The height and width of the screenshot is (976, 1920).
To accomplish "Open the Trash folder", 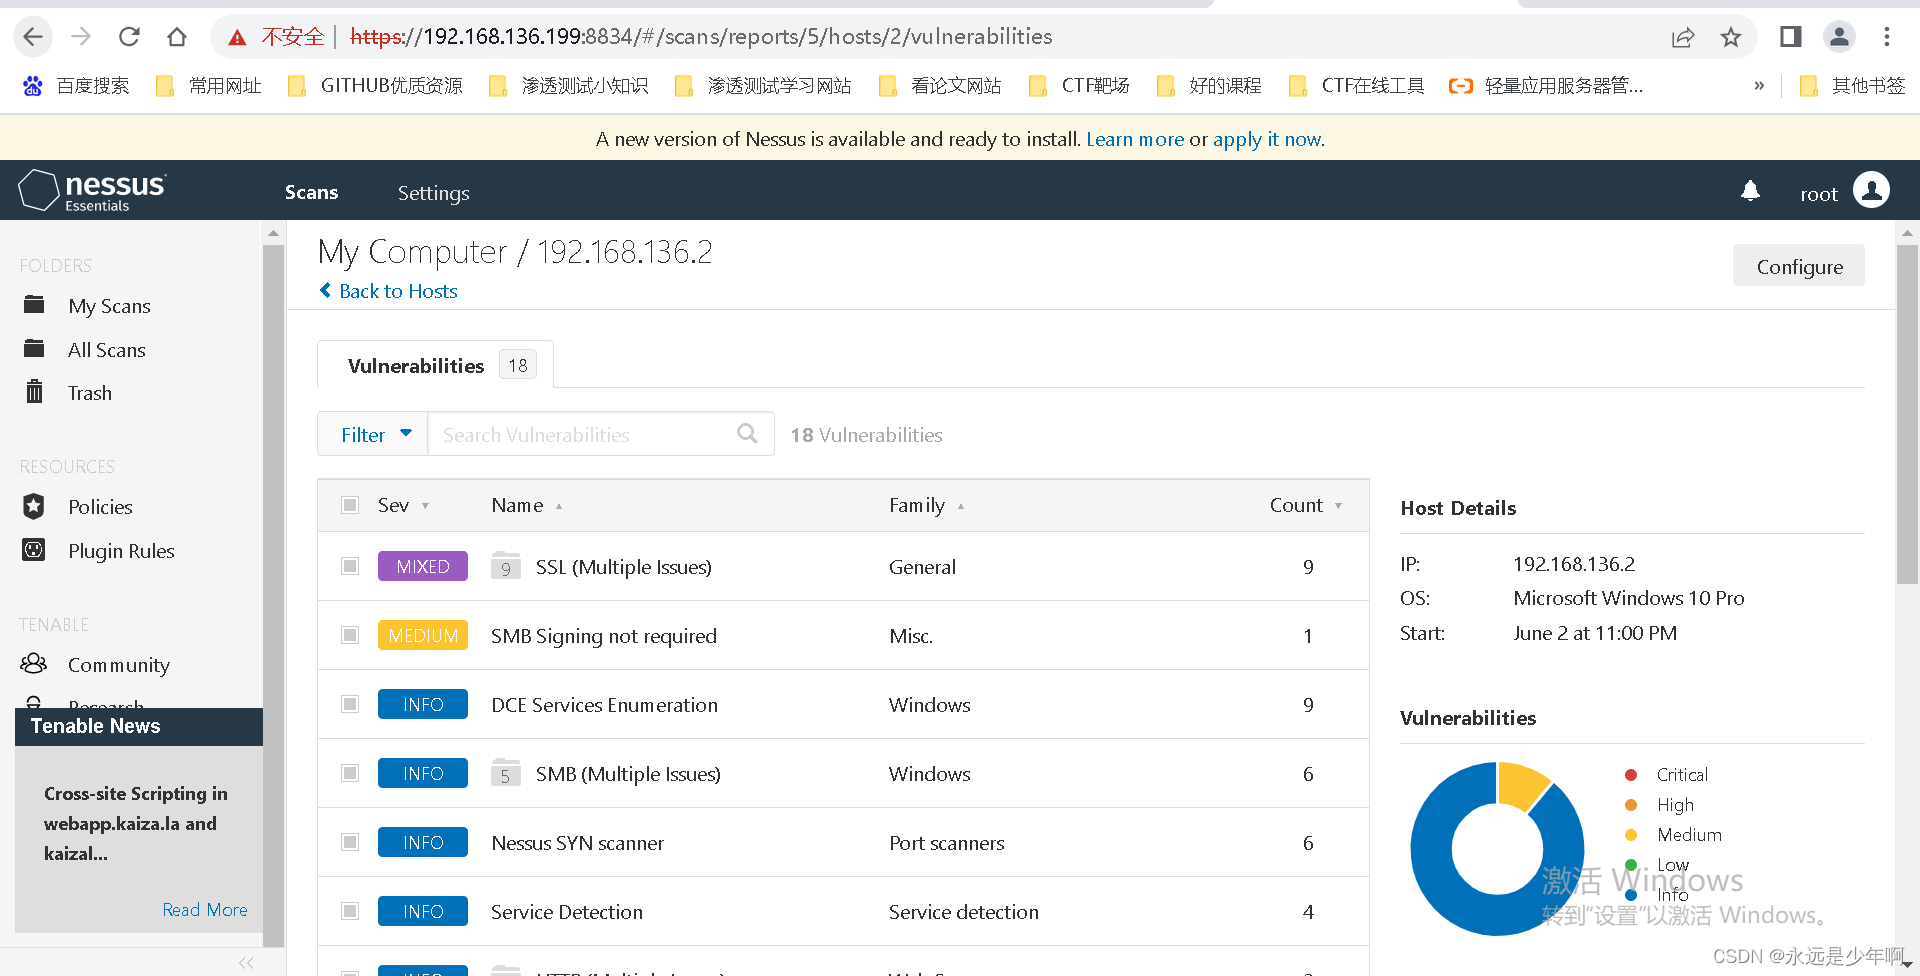I will 90,393.
